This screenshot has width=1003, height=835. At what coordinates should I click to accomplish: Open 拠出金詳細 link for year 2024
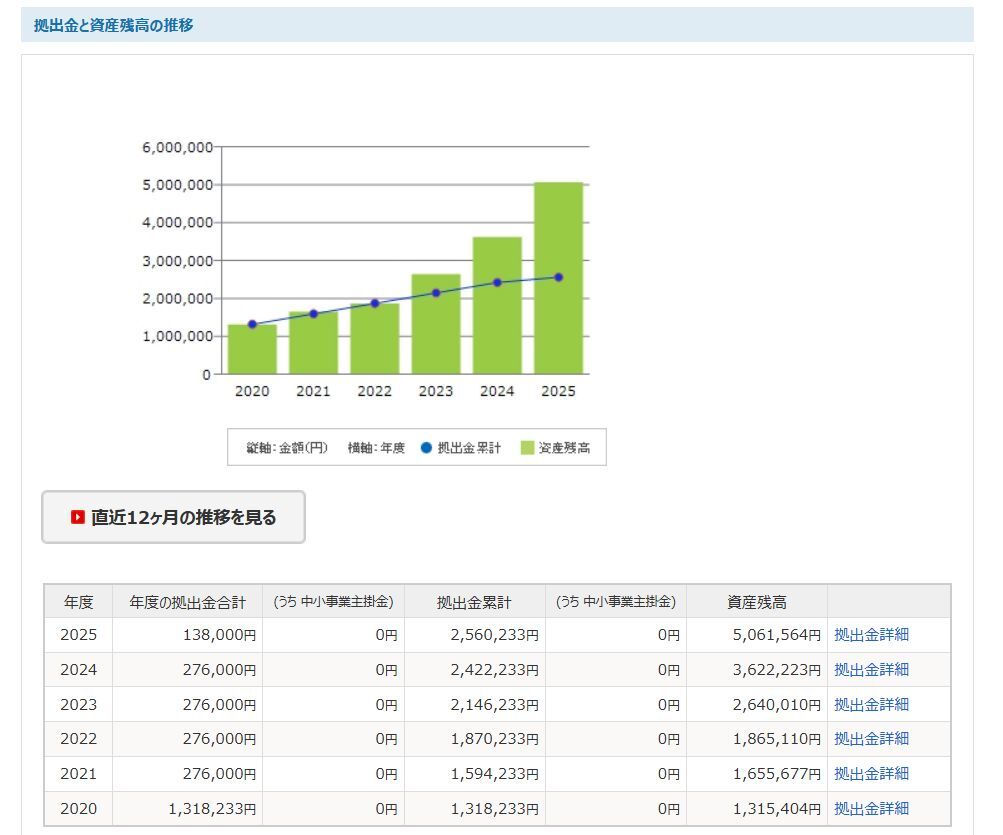click(x=871, y=670)
